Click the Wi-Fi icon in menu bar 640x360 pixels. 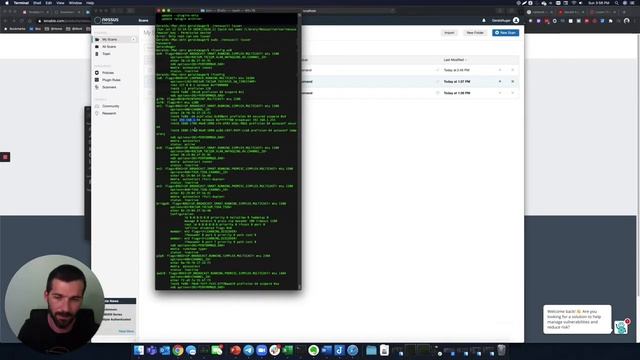point(574,3)
